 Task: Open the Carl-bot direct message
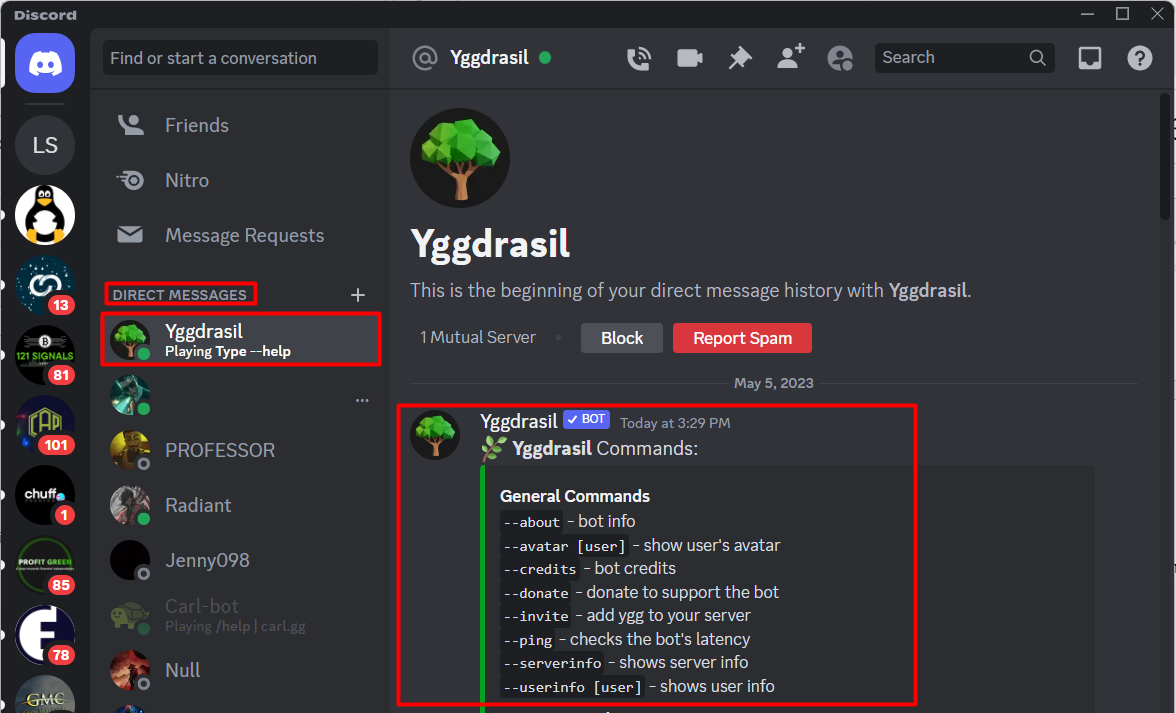tap(240, 615)
